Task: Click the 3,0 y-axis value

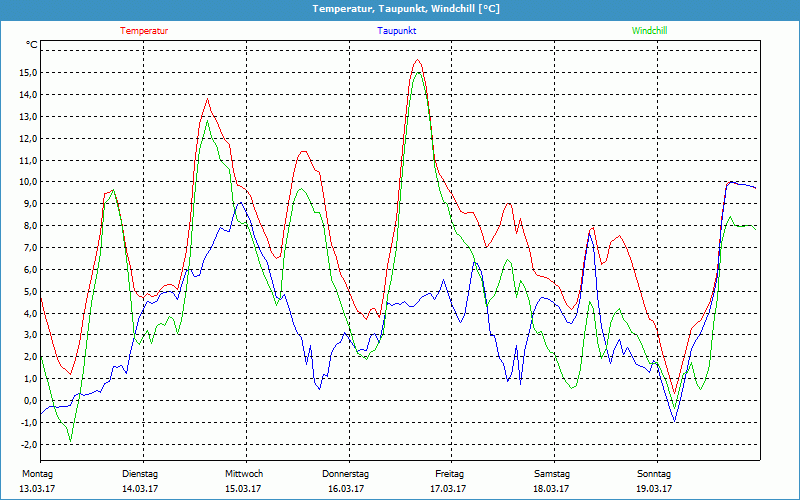Action: [31, 335]
